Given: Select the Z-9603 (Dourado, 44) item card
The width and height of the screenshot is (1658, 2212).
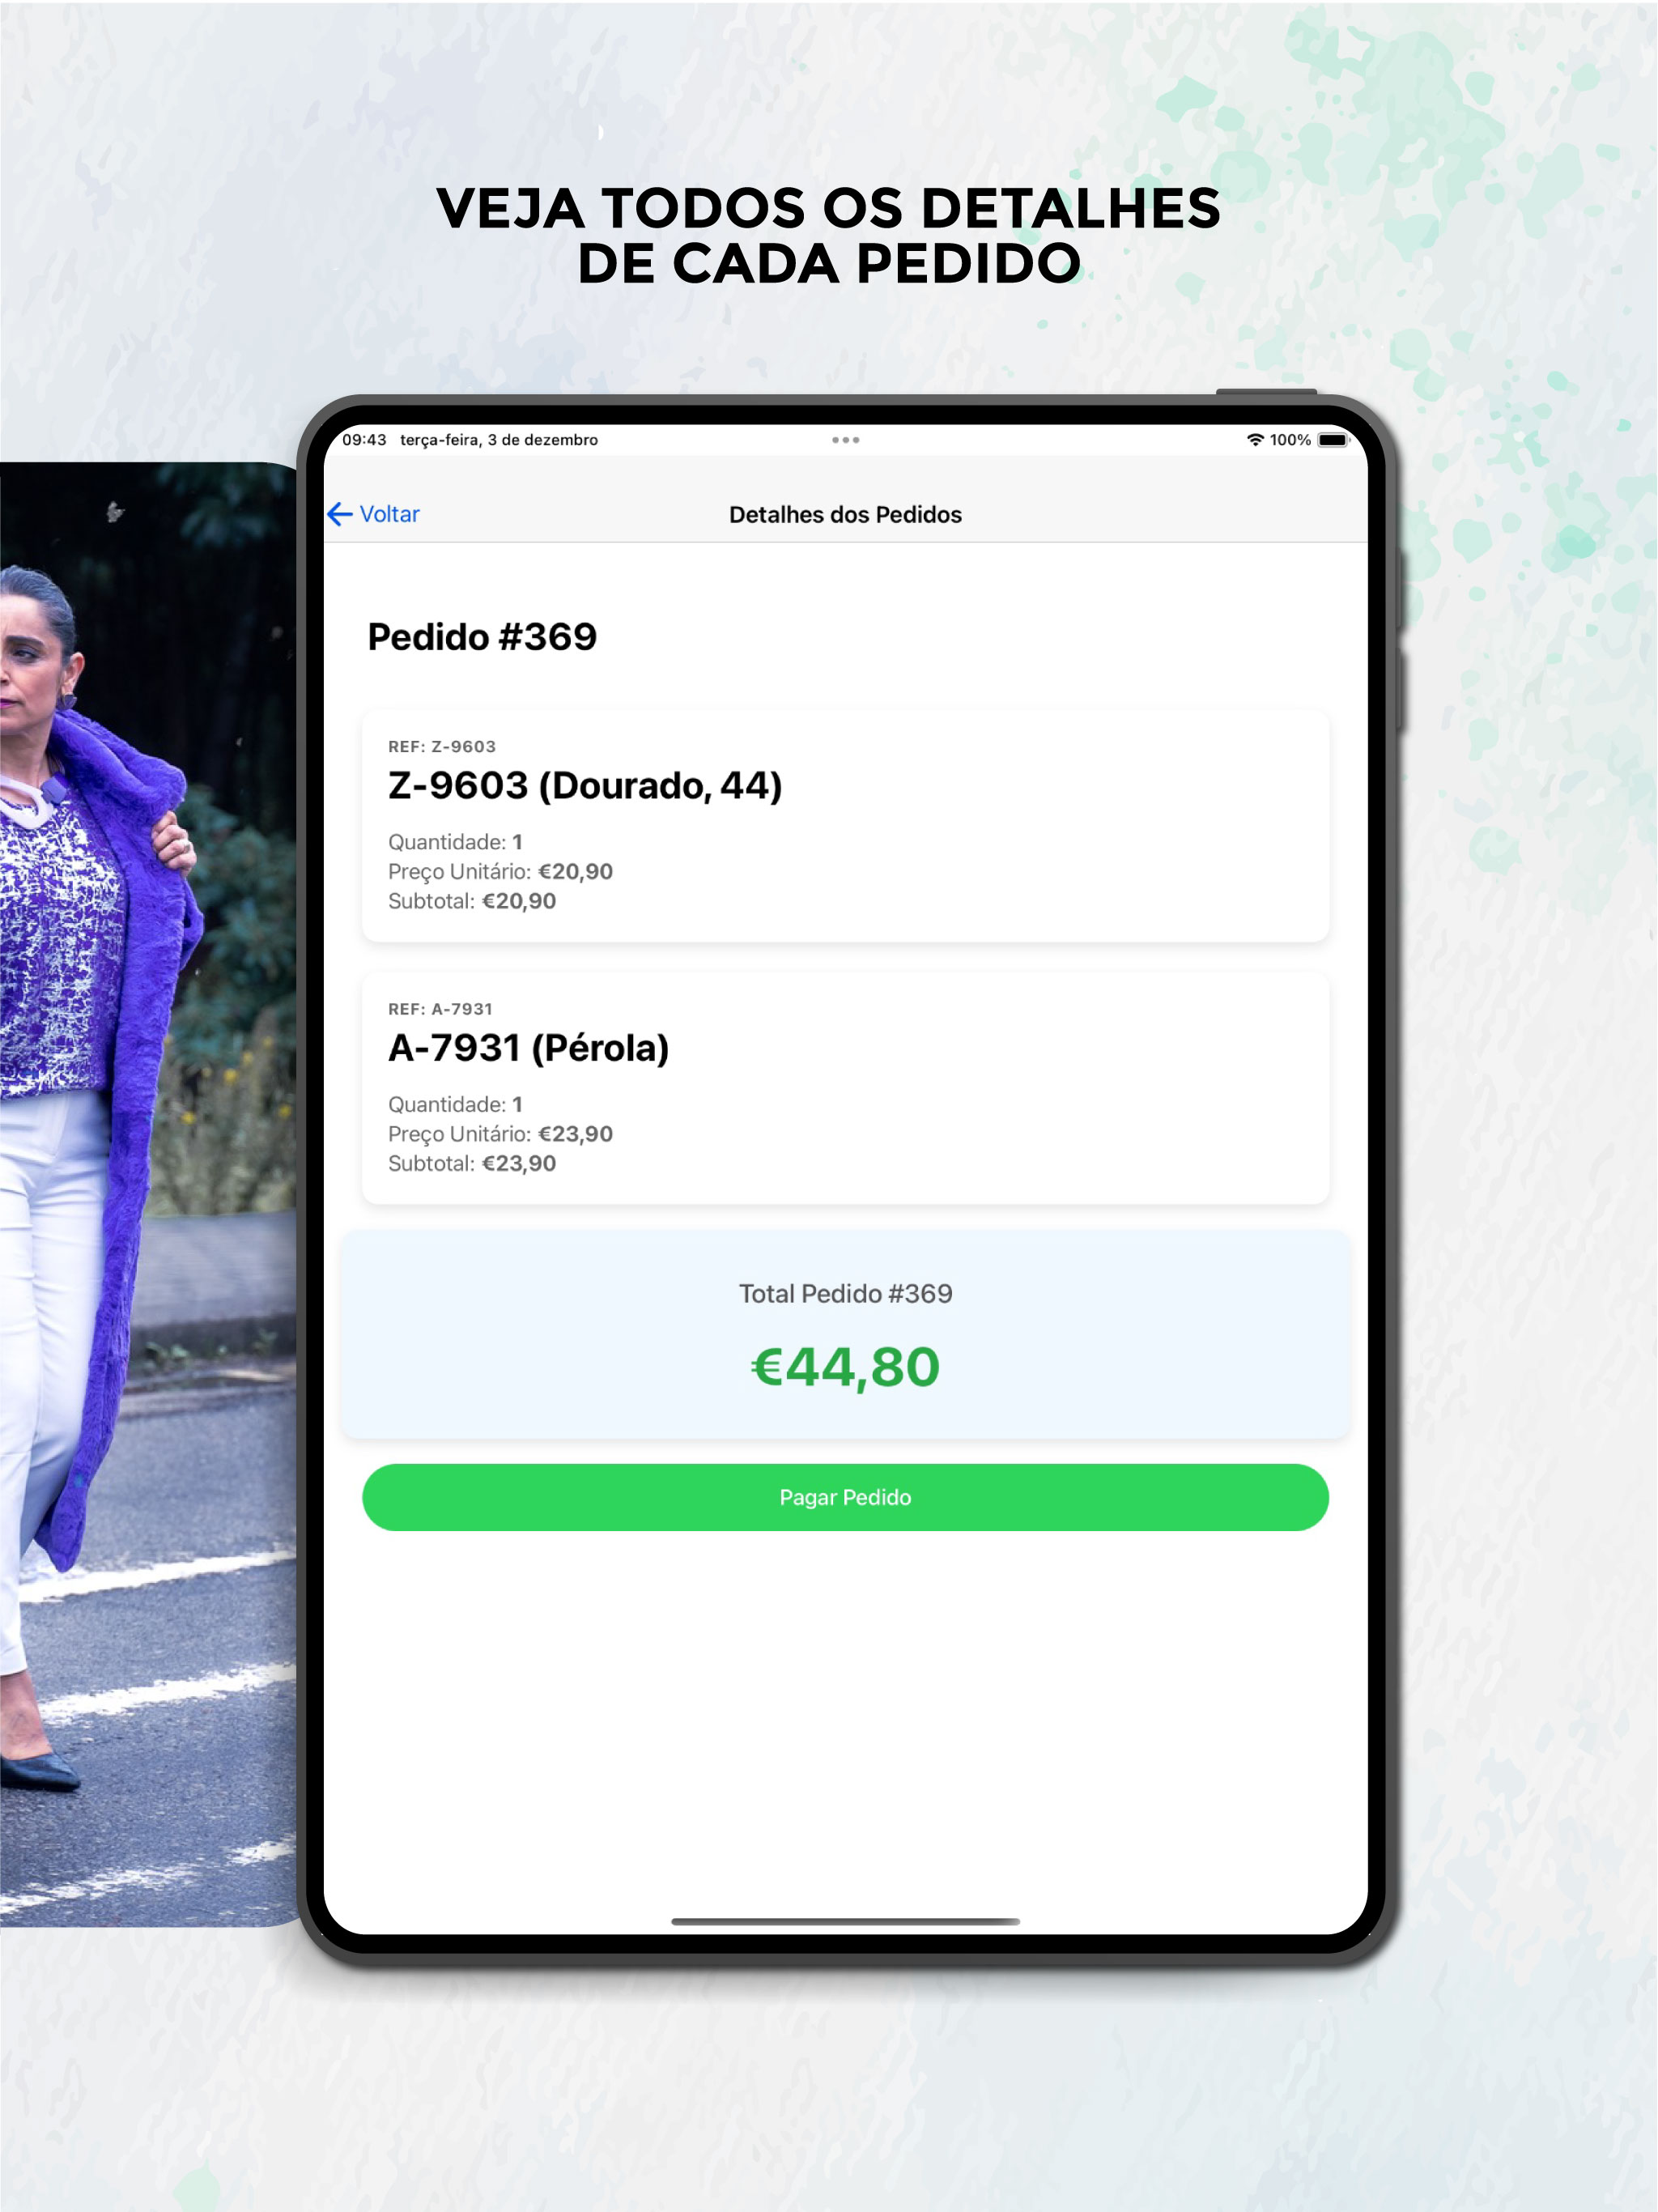Looking at the screenshot, I should pyautogui.click(x=845, y=826).
